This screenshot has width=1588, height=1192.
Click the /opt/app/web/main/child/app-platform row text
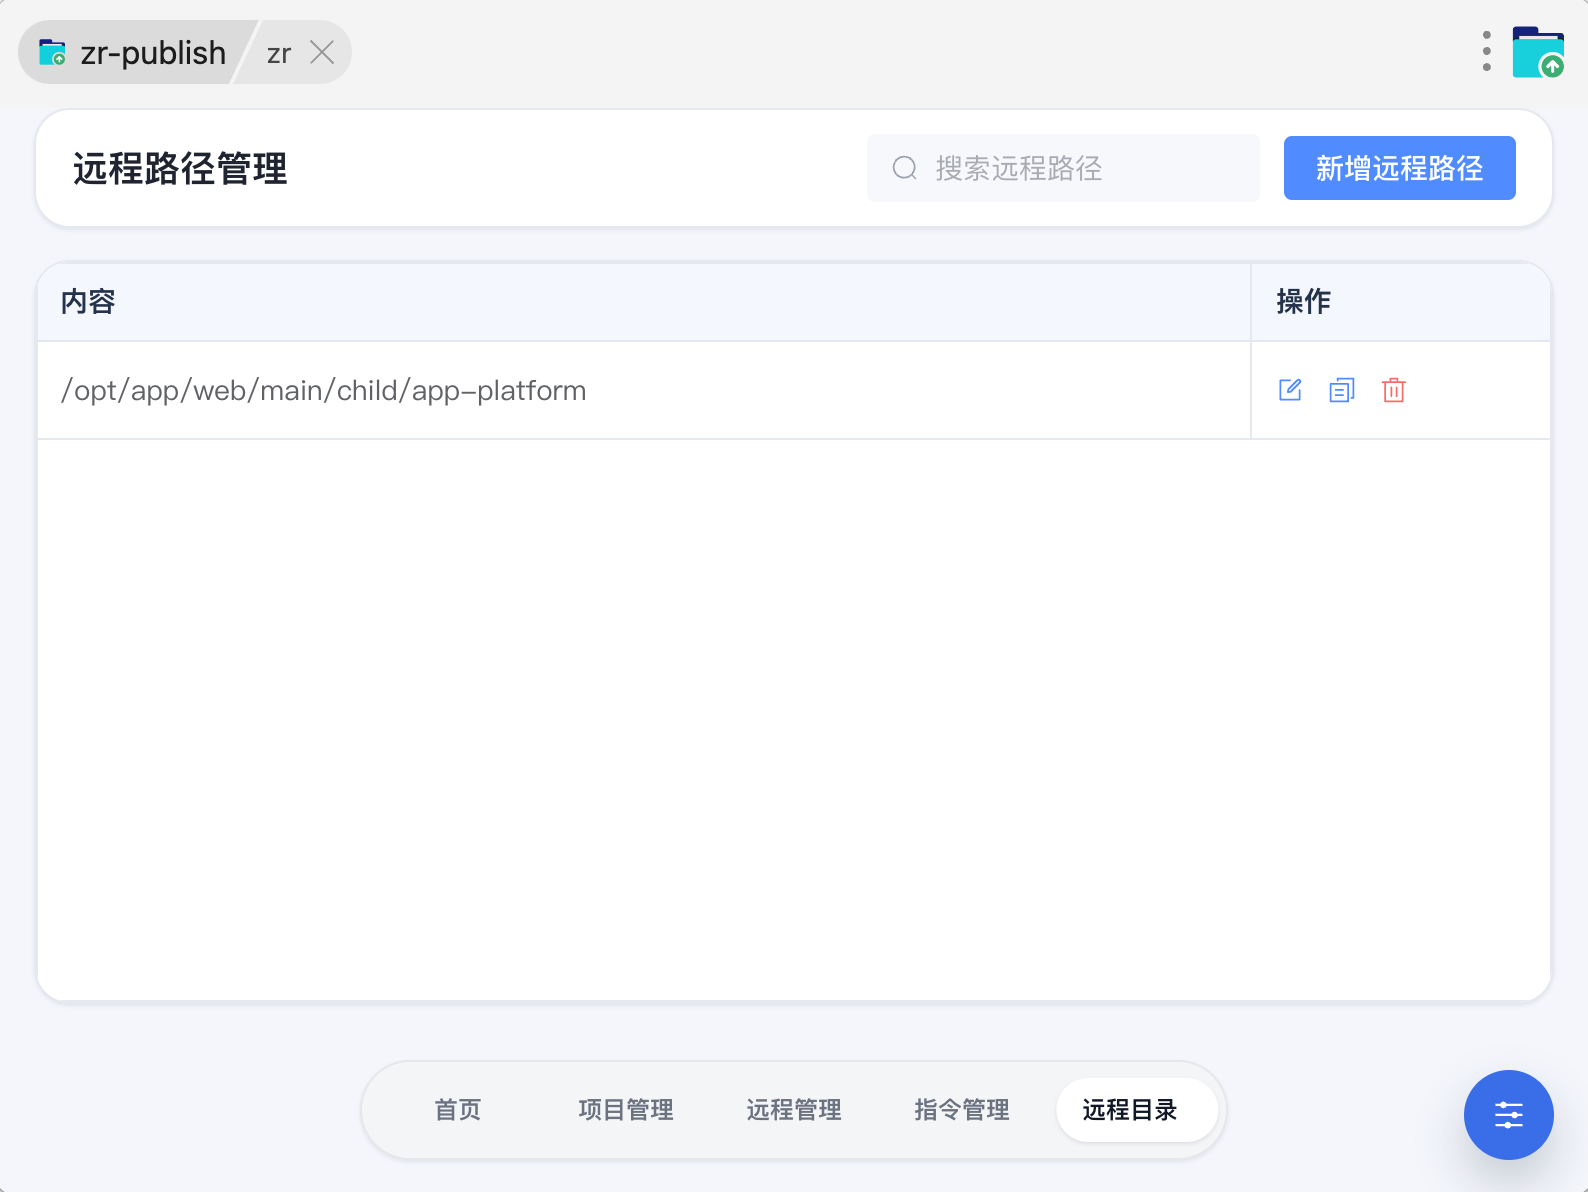(324, 390)
